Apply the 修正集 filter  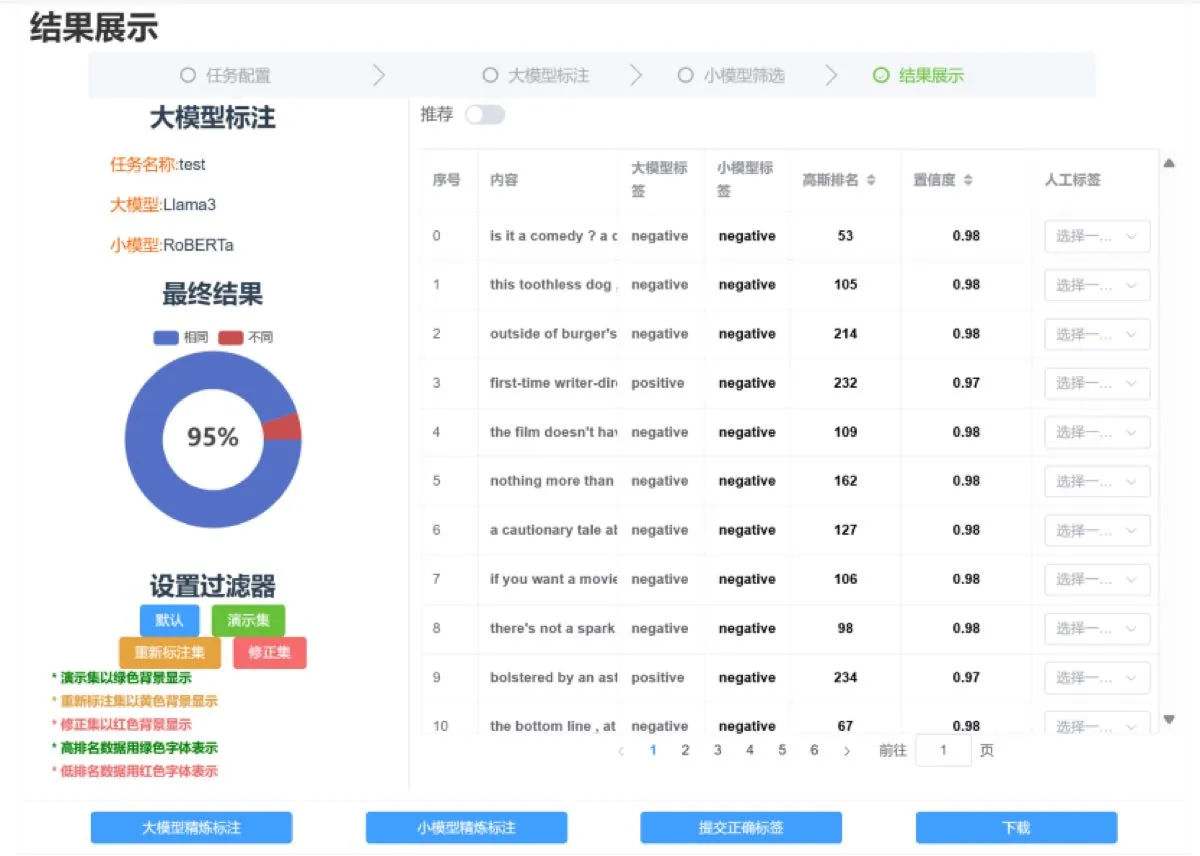tap(270, 653)
